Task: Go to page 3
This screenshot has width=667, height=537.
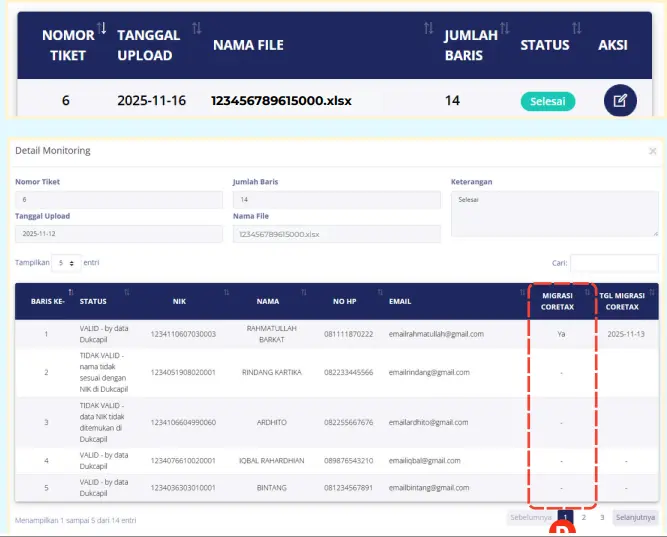Action: (x=602, y=517)
